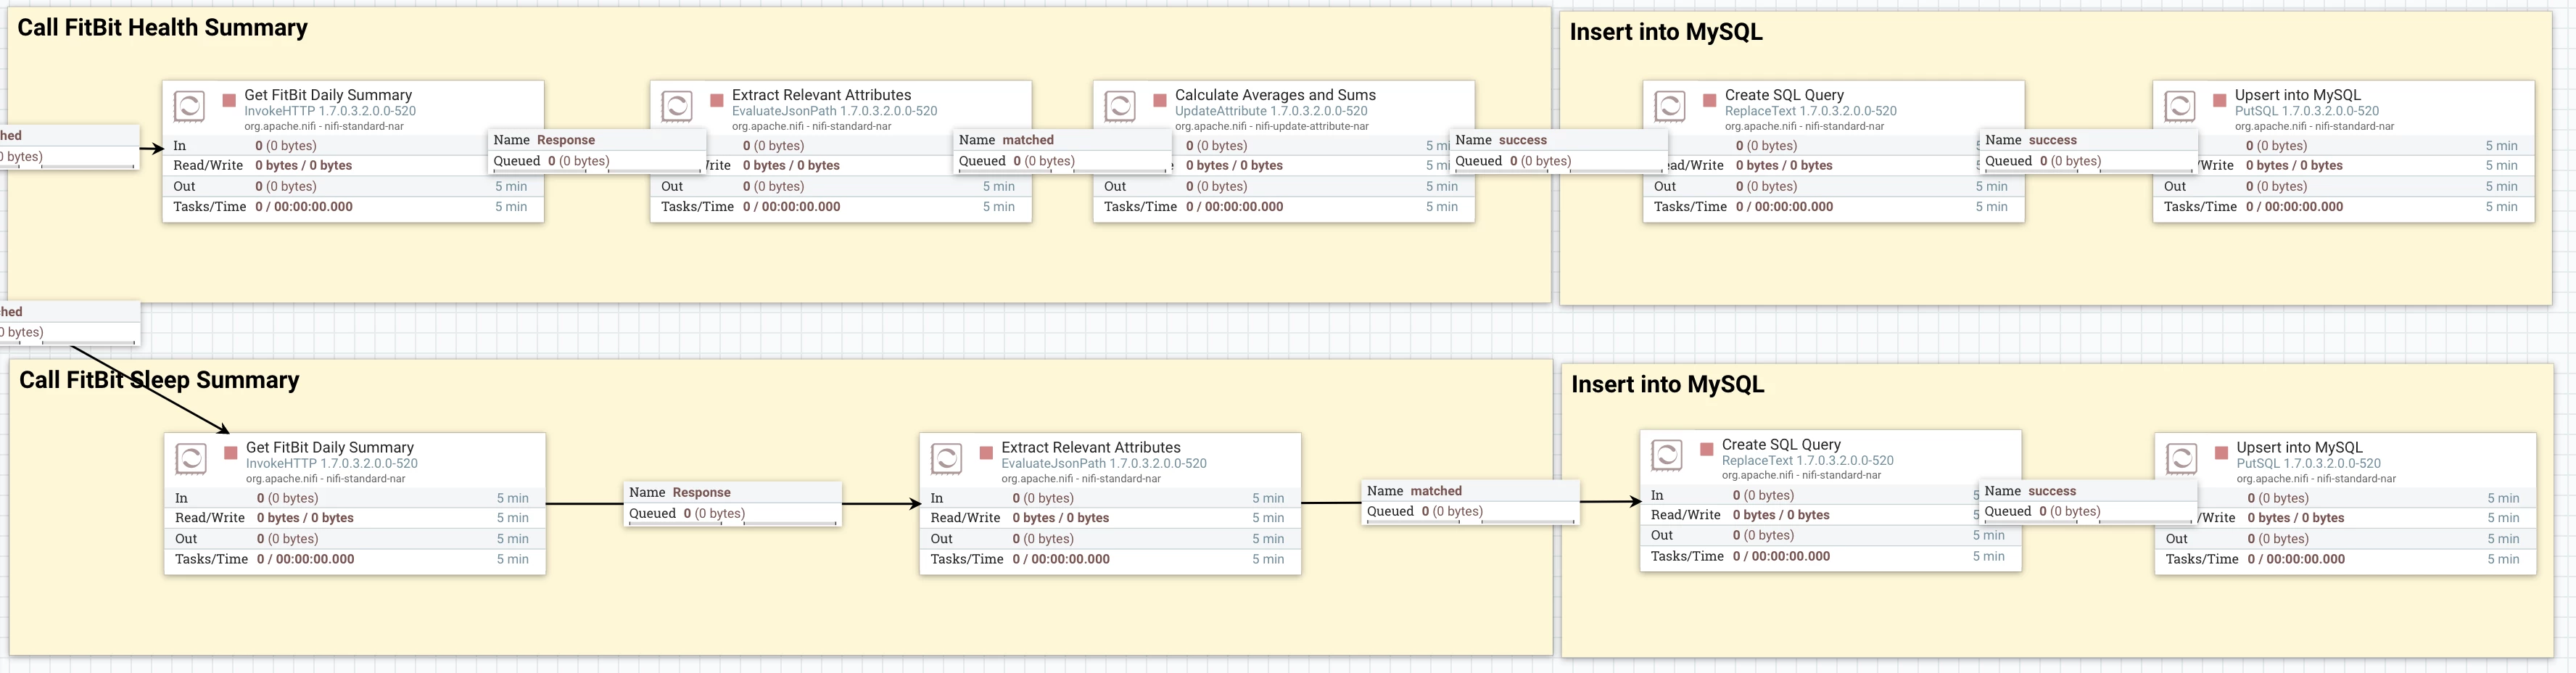Click the 'Call FitBit Health Summary' label title

tap(163, 28)
